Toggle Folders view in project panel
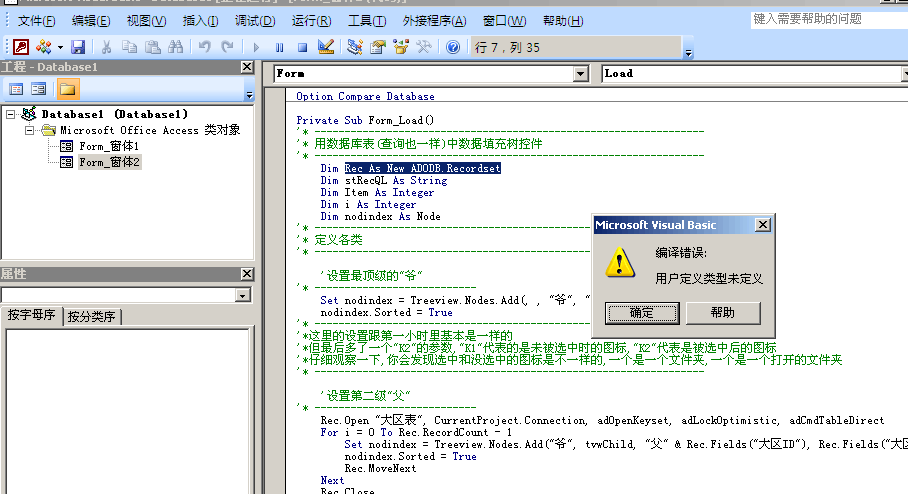This screenshot has height=494, width=908. [67, 89]
